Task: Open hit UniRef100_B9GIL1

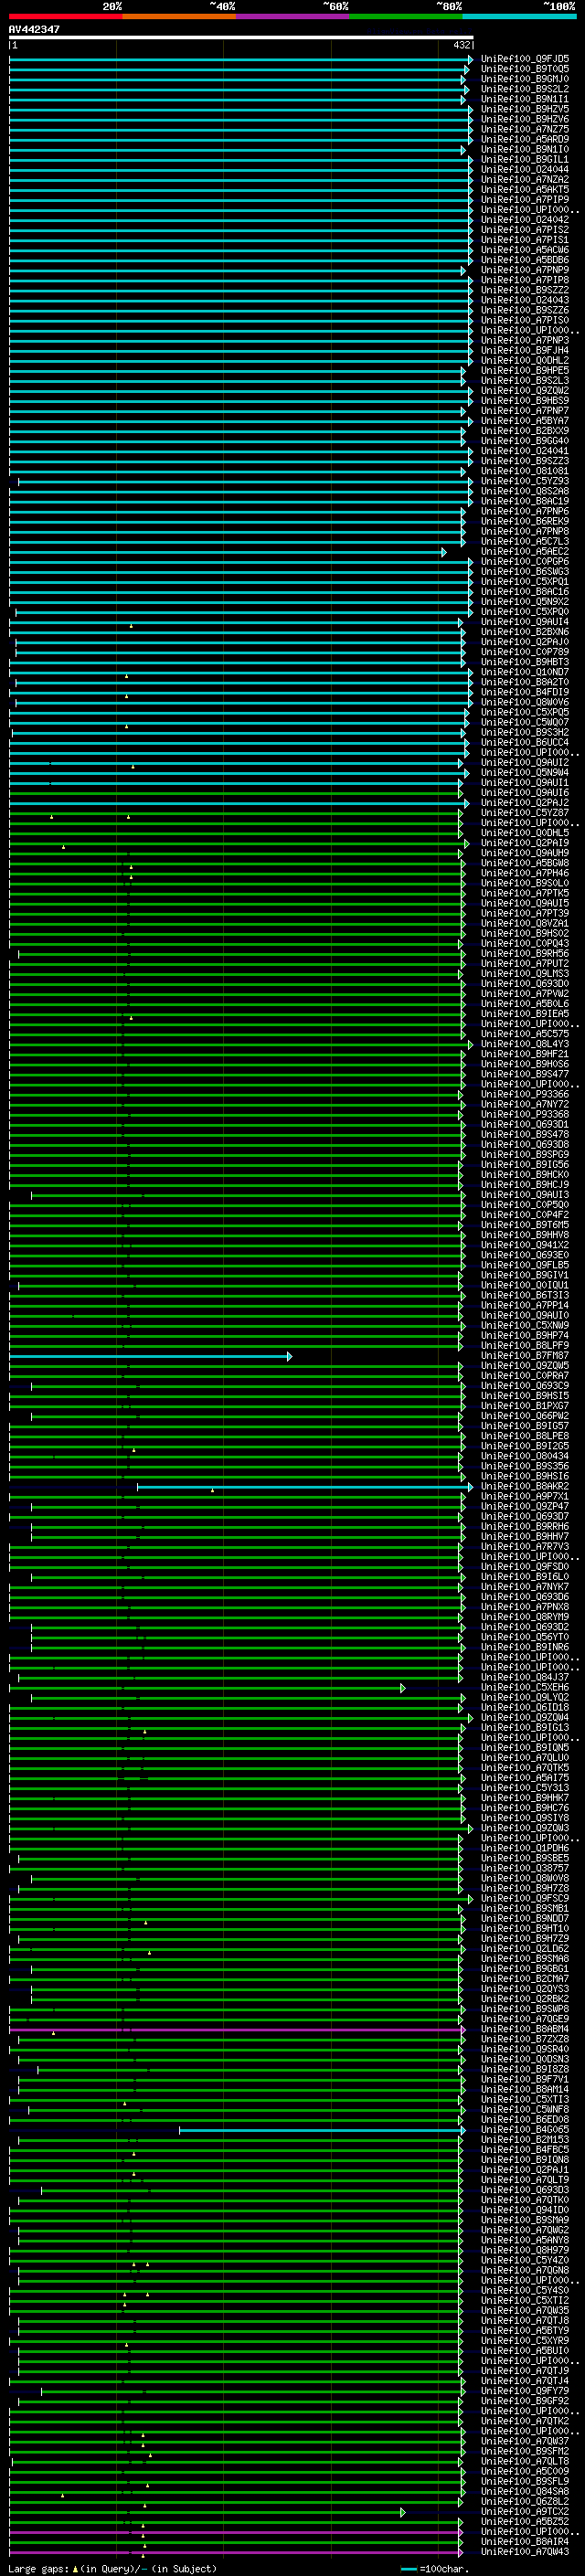Action: click(525, 159)
